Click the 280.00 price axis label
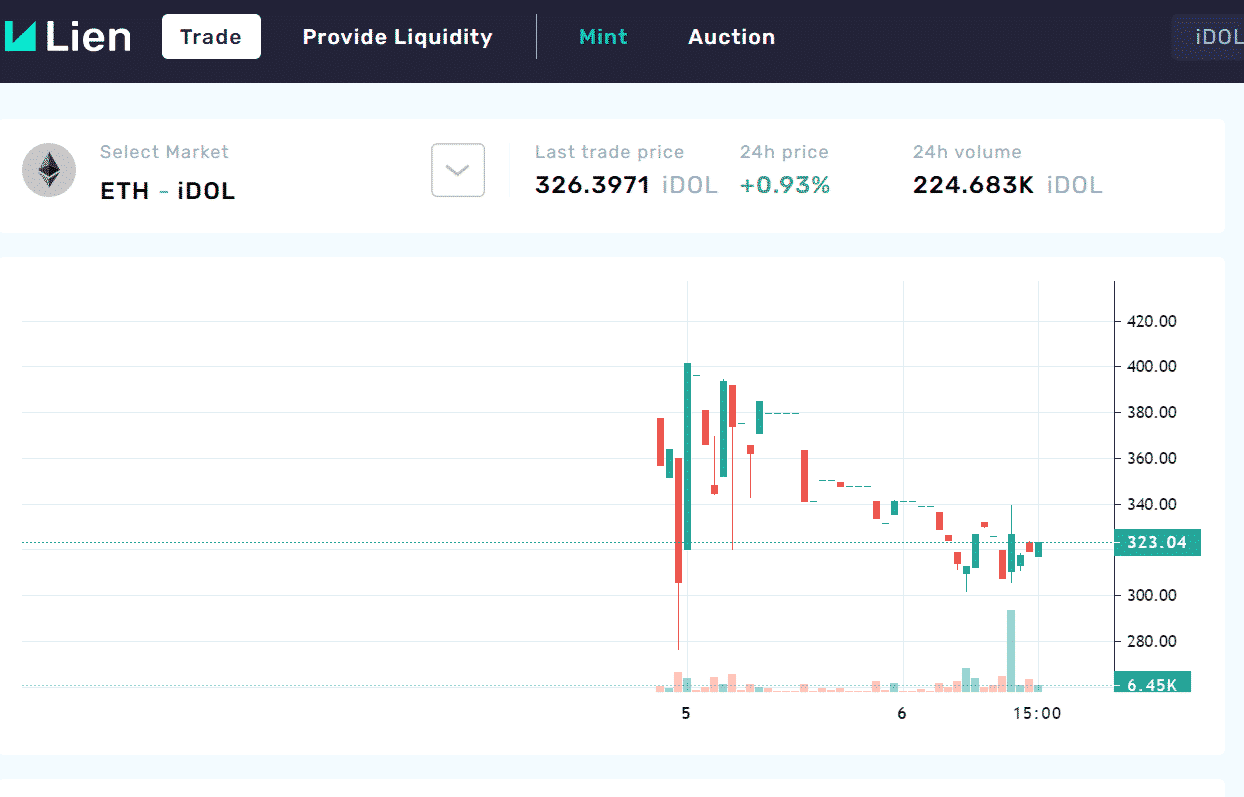The image size is (1244, 797). pos(1151,641)
